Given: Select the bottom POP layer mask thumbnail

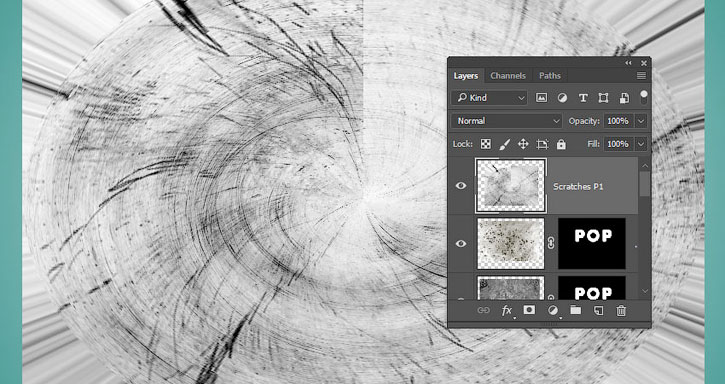Looking at the screenshot, I should [x=592, y=288].
